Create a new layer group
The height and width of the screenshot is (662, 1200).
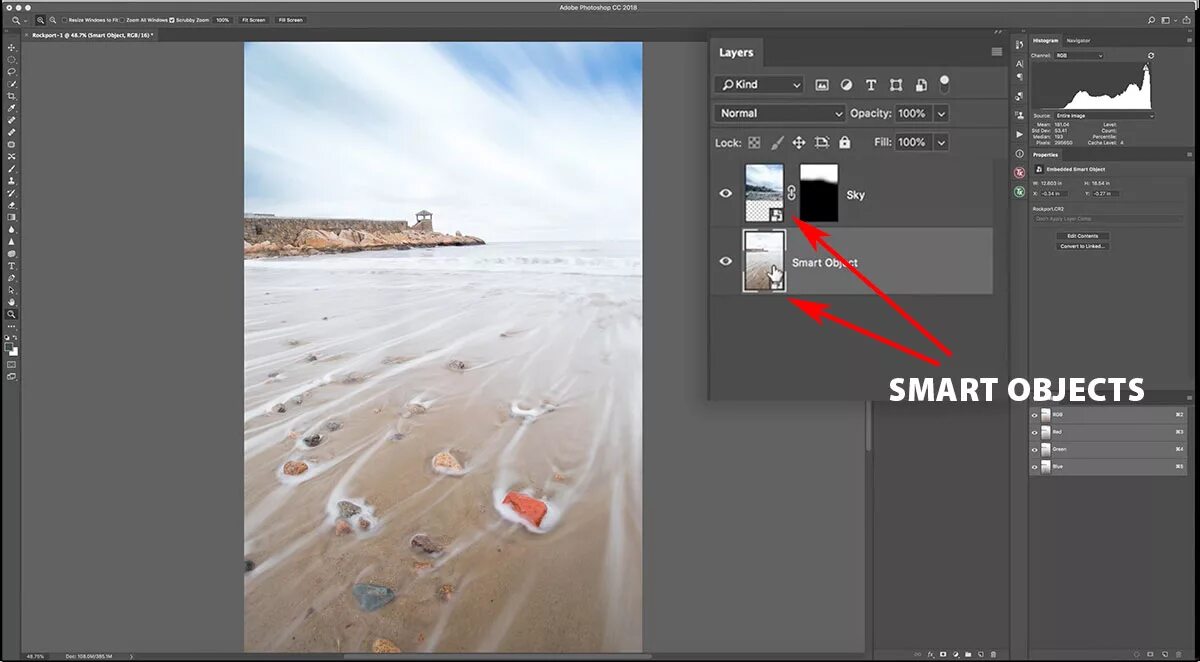pos(968,655)
